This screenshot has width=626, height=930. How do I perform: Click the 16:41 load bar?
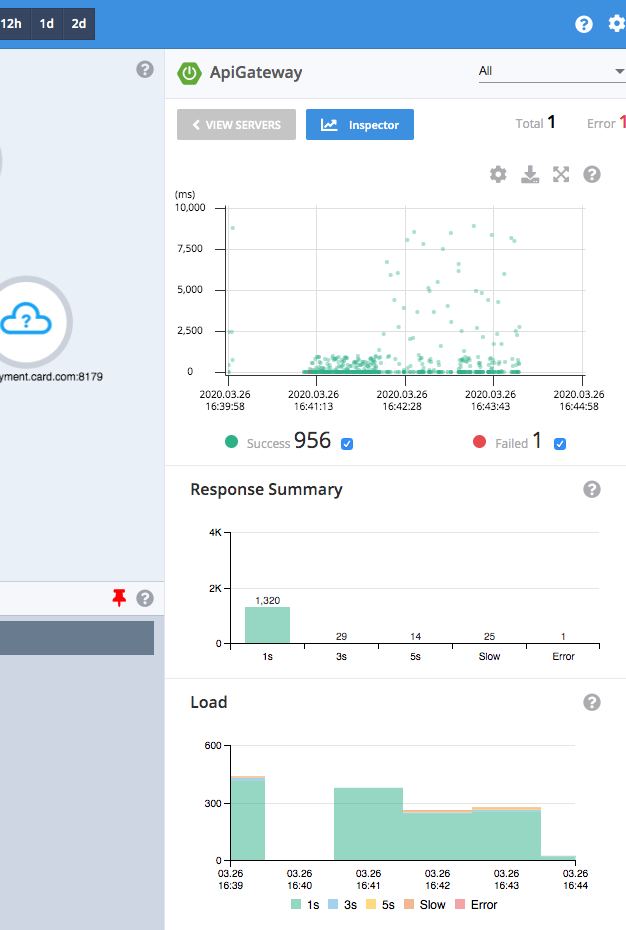pyautogui.click(x=368, y=824)
